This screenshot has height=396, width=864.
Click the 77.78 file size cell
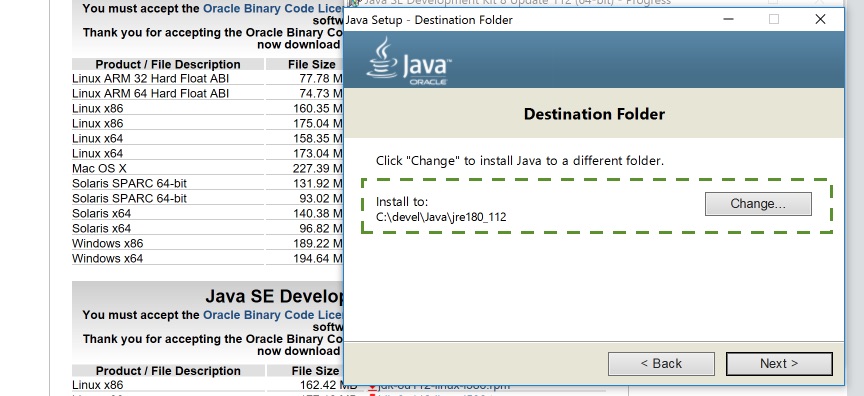[321, 78]
